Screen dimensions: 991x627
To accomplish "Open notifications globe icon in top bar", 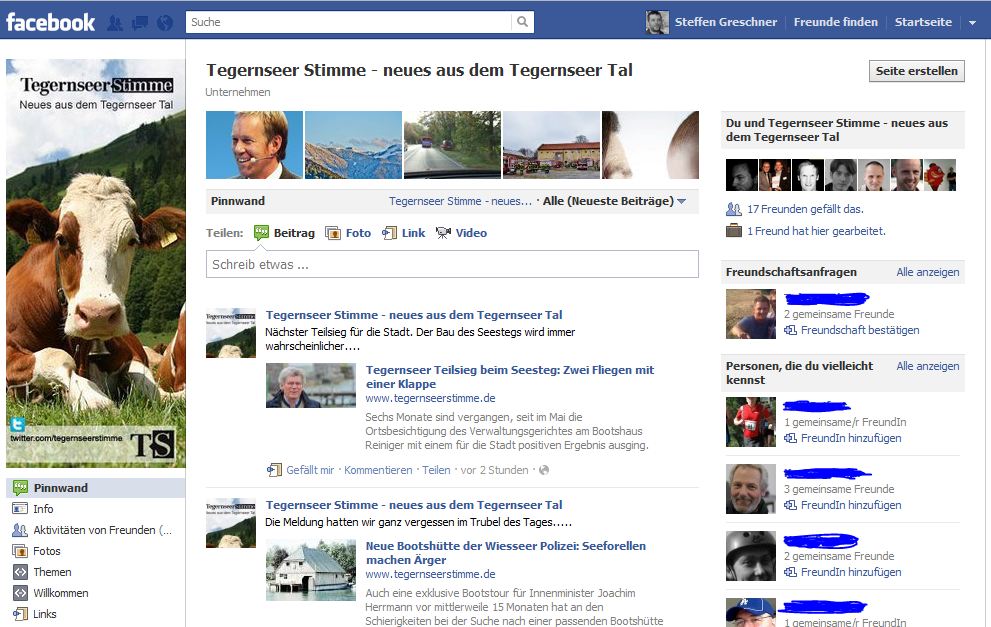I will pyautogui.click(x=165, y=23).
